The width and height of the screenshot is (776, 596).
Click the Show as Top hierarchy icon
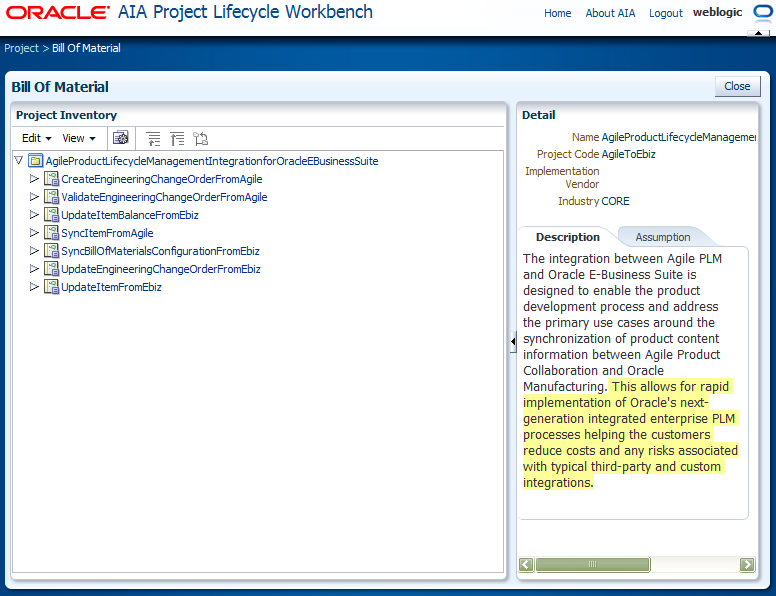click(x=200, y=139)
